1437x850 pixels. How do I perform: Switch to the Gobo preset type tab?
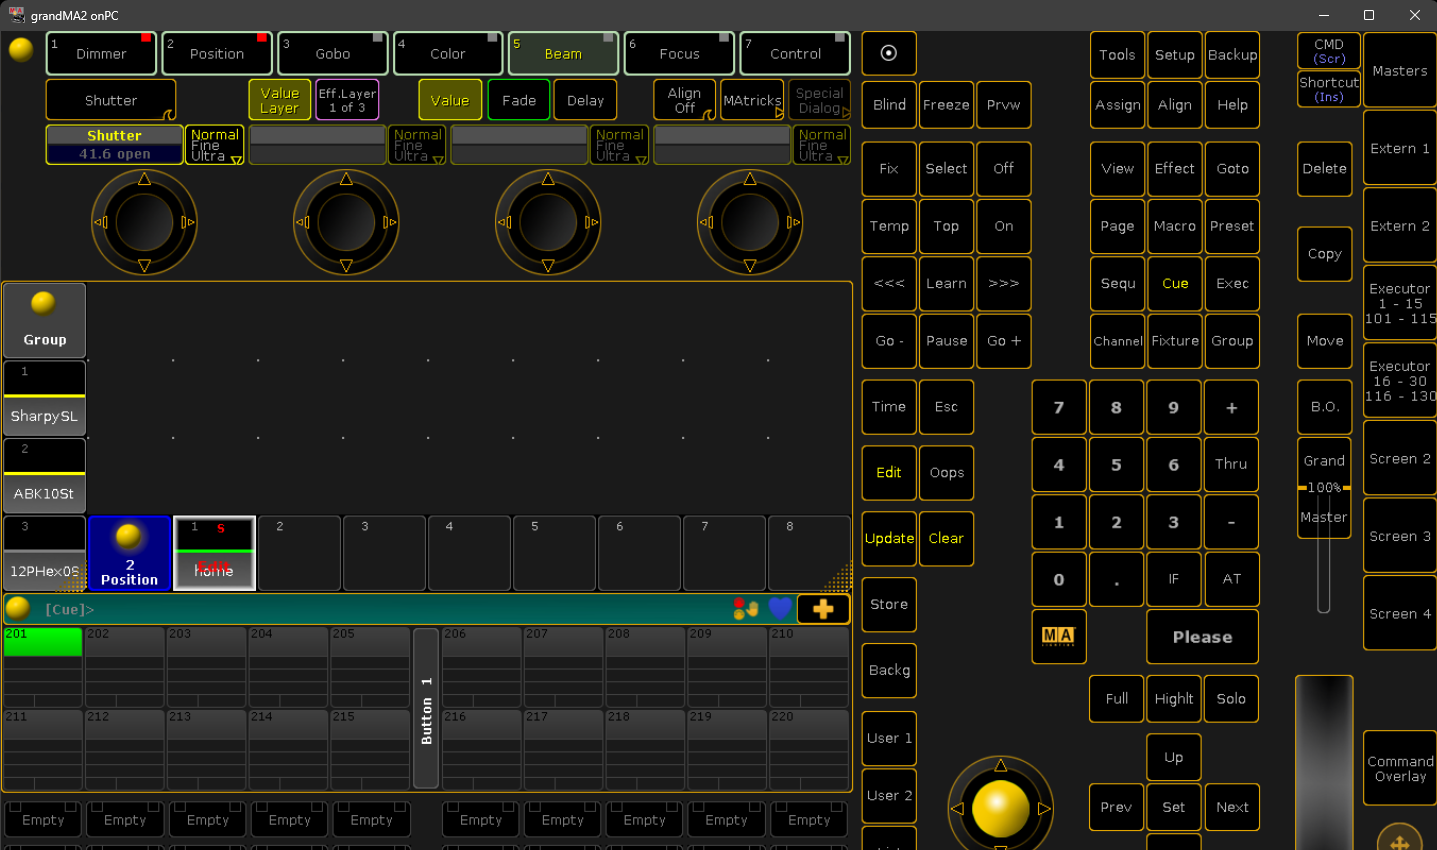click(x=333, y=53)
